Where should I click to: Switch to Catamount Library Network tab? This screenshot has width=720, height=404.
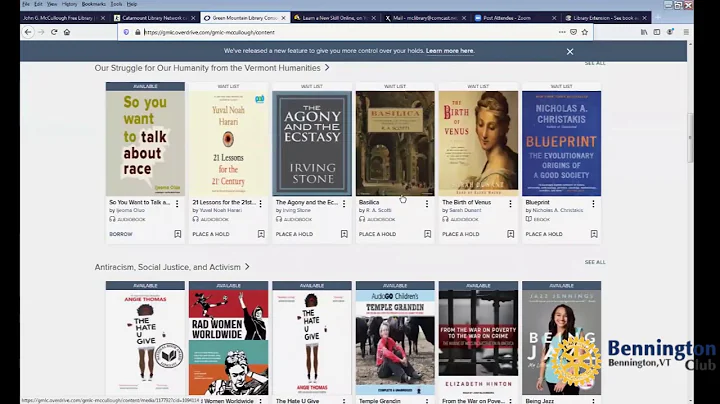click(155, 18)
